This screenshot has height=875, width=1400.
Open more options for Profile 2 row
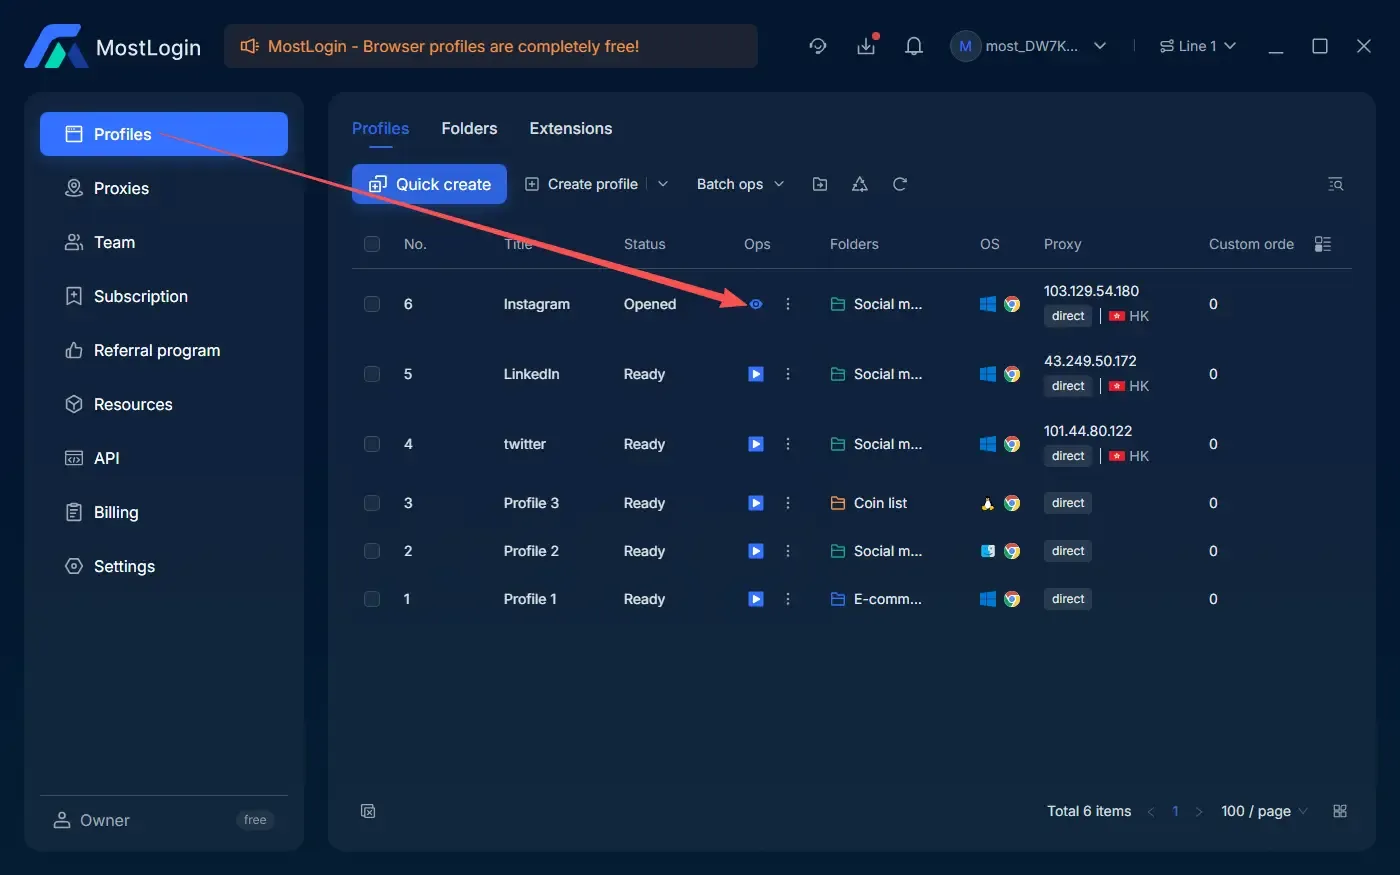788,551
